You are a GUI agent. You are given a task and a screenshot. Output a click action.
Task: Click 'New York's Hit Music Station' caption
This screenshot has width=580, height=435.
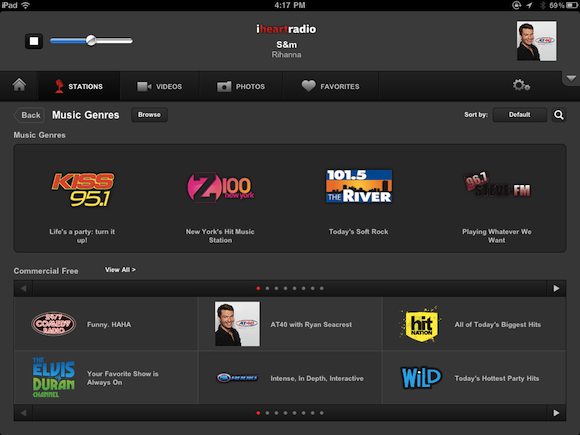220,236
